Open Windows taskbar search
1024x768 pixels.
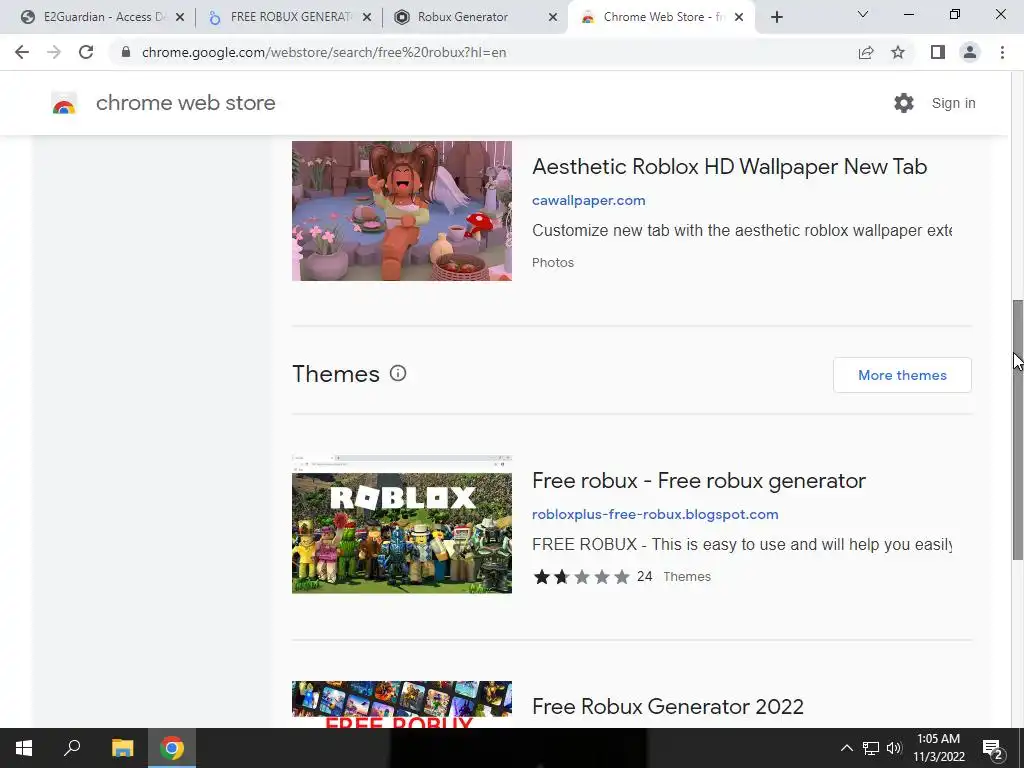[x=72, y=748]
